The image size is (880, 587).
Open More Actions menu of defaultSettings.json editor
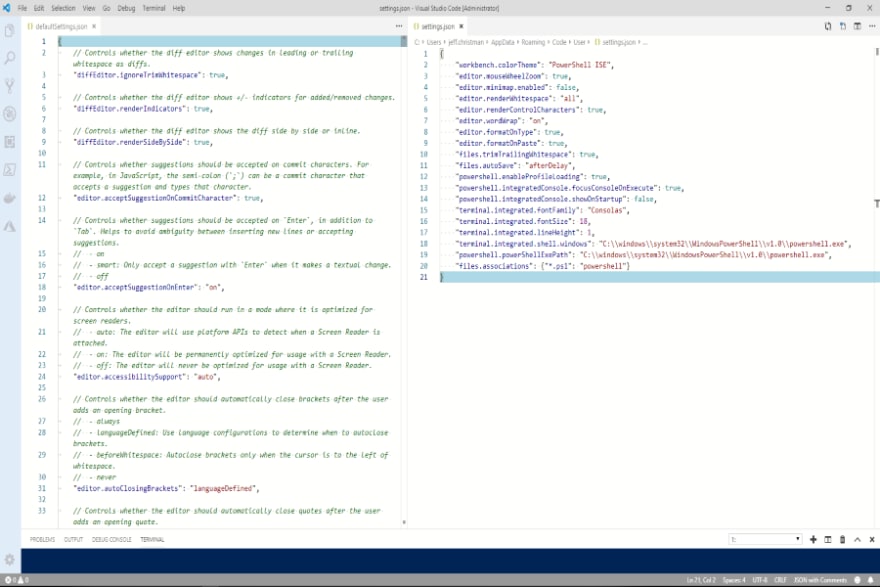(398, 26)
